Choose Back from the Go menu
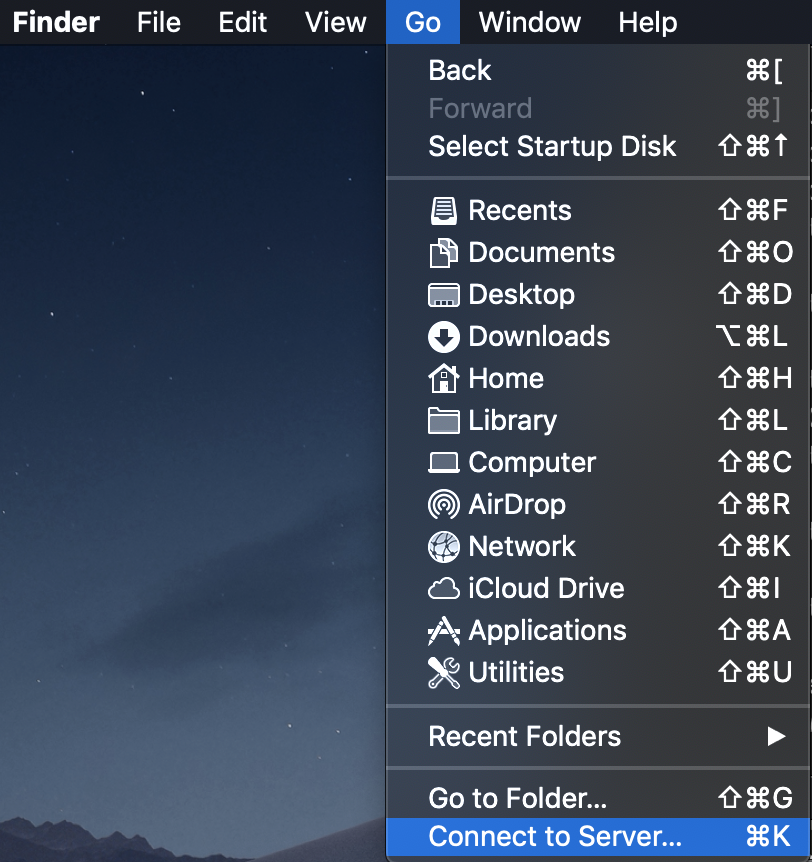The height and width of the screenshot is (862, 812). (460, 71)
